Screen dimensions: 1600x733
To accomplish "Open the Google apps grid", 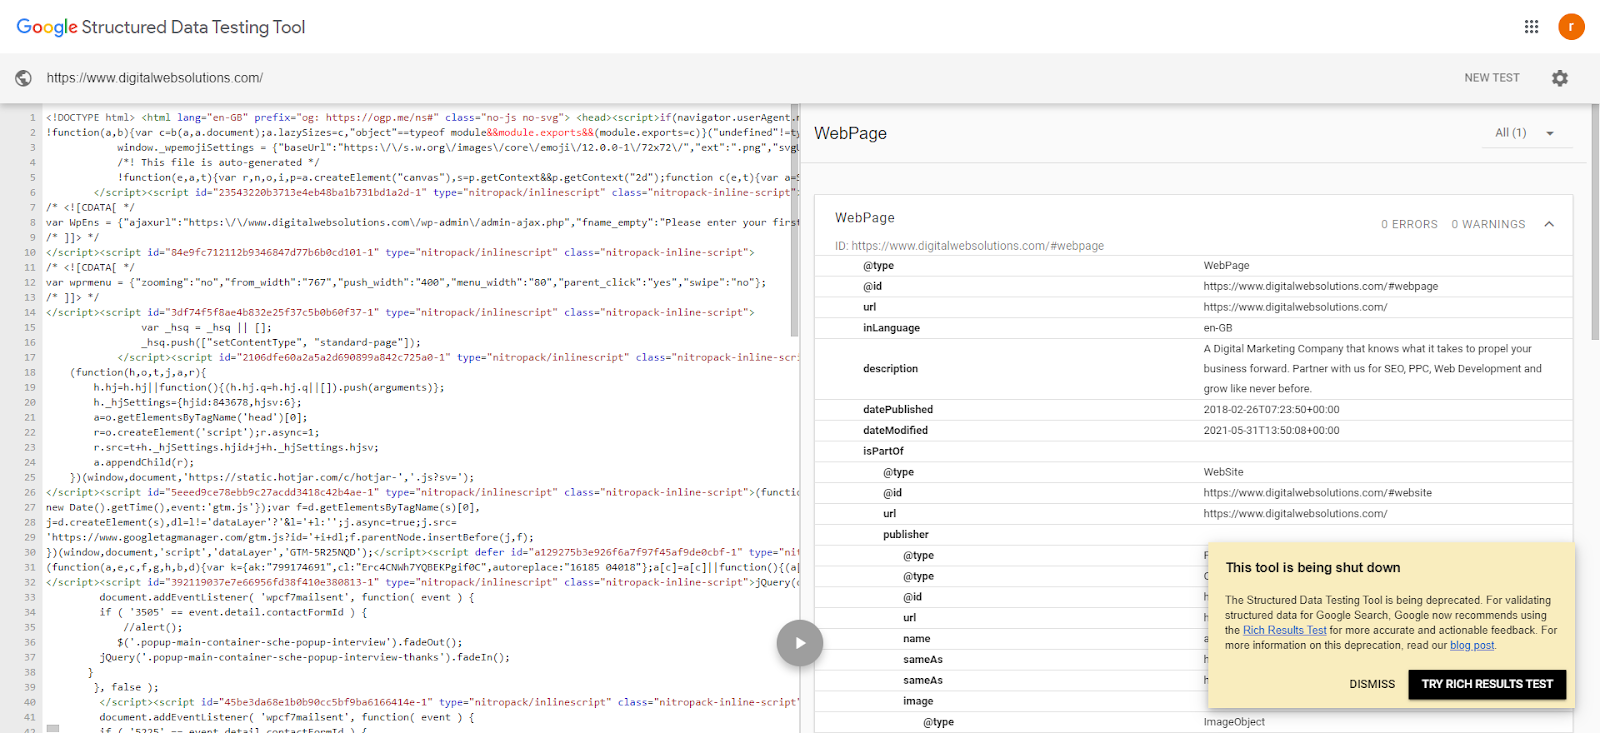I will (1531, 27).
